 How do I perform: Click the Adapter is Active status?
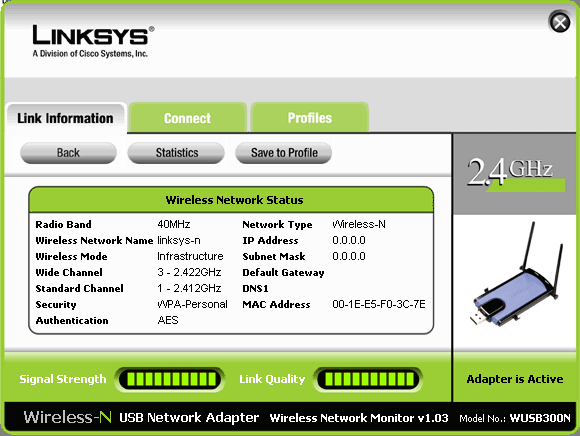tap(515, 379)
